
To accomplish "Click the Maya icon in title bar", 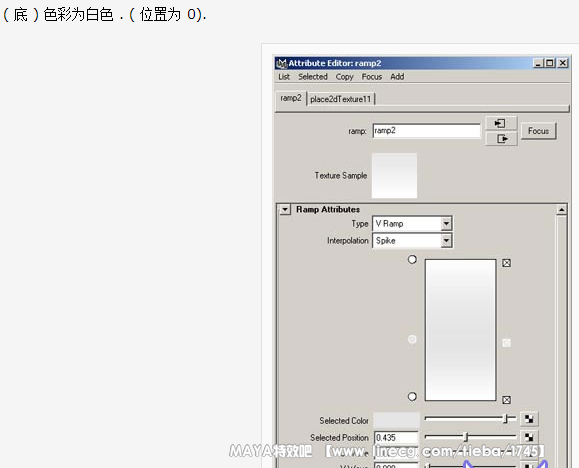I will coord(282,64).
